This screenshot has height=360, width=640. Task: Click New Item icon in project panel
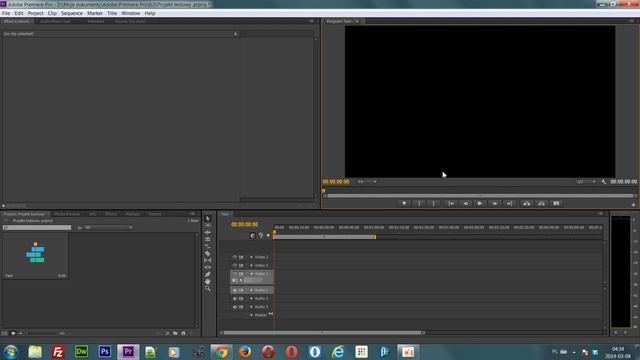tap(183, 333)
